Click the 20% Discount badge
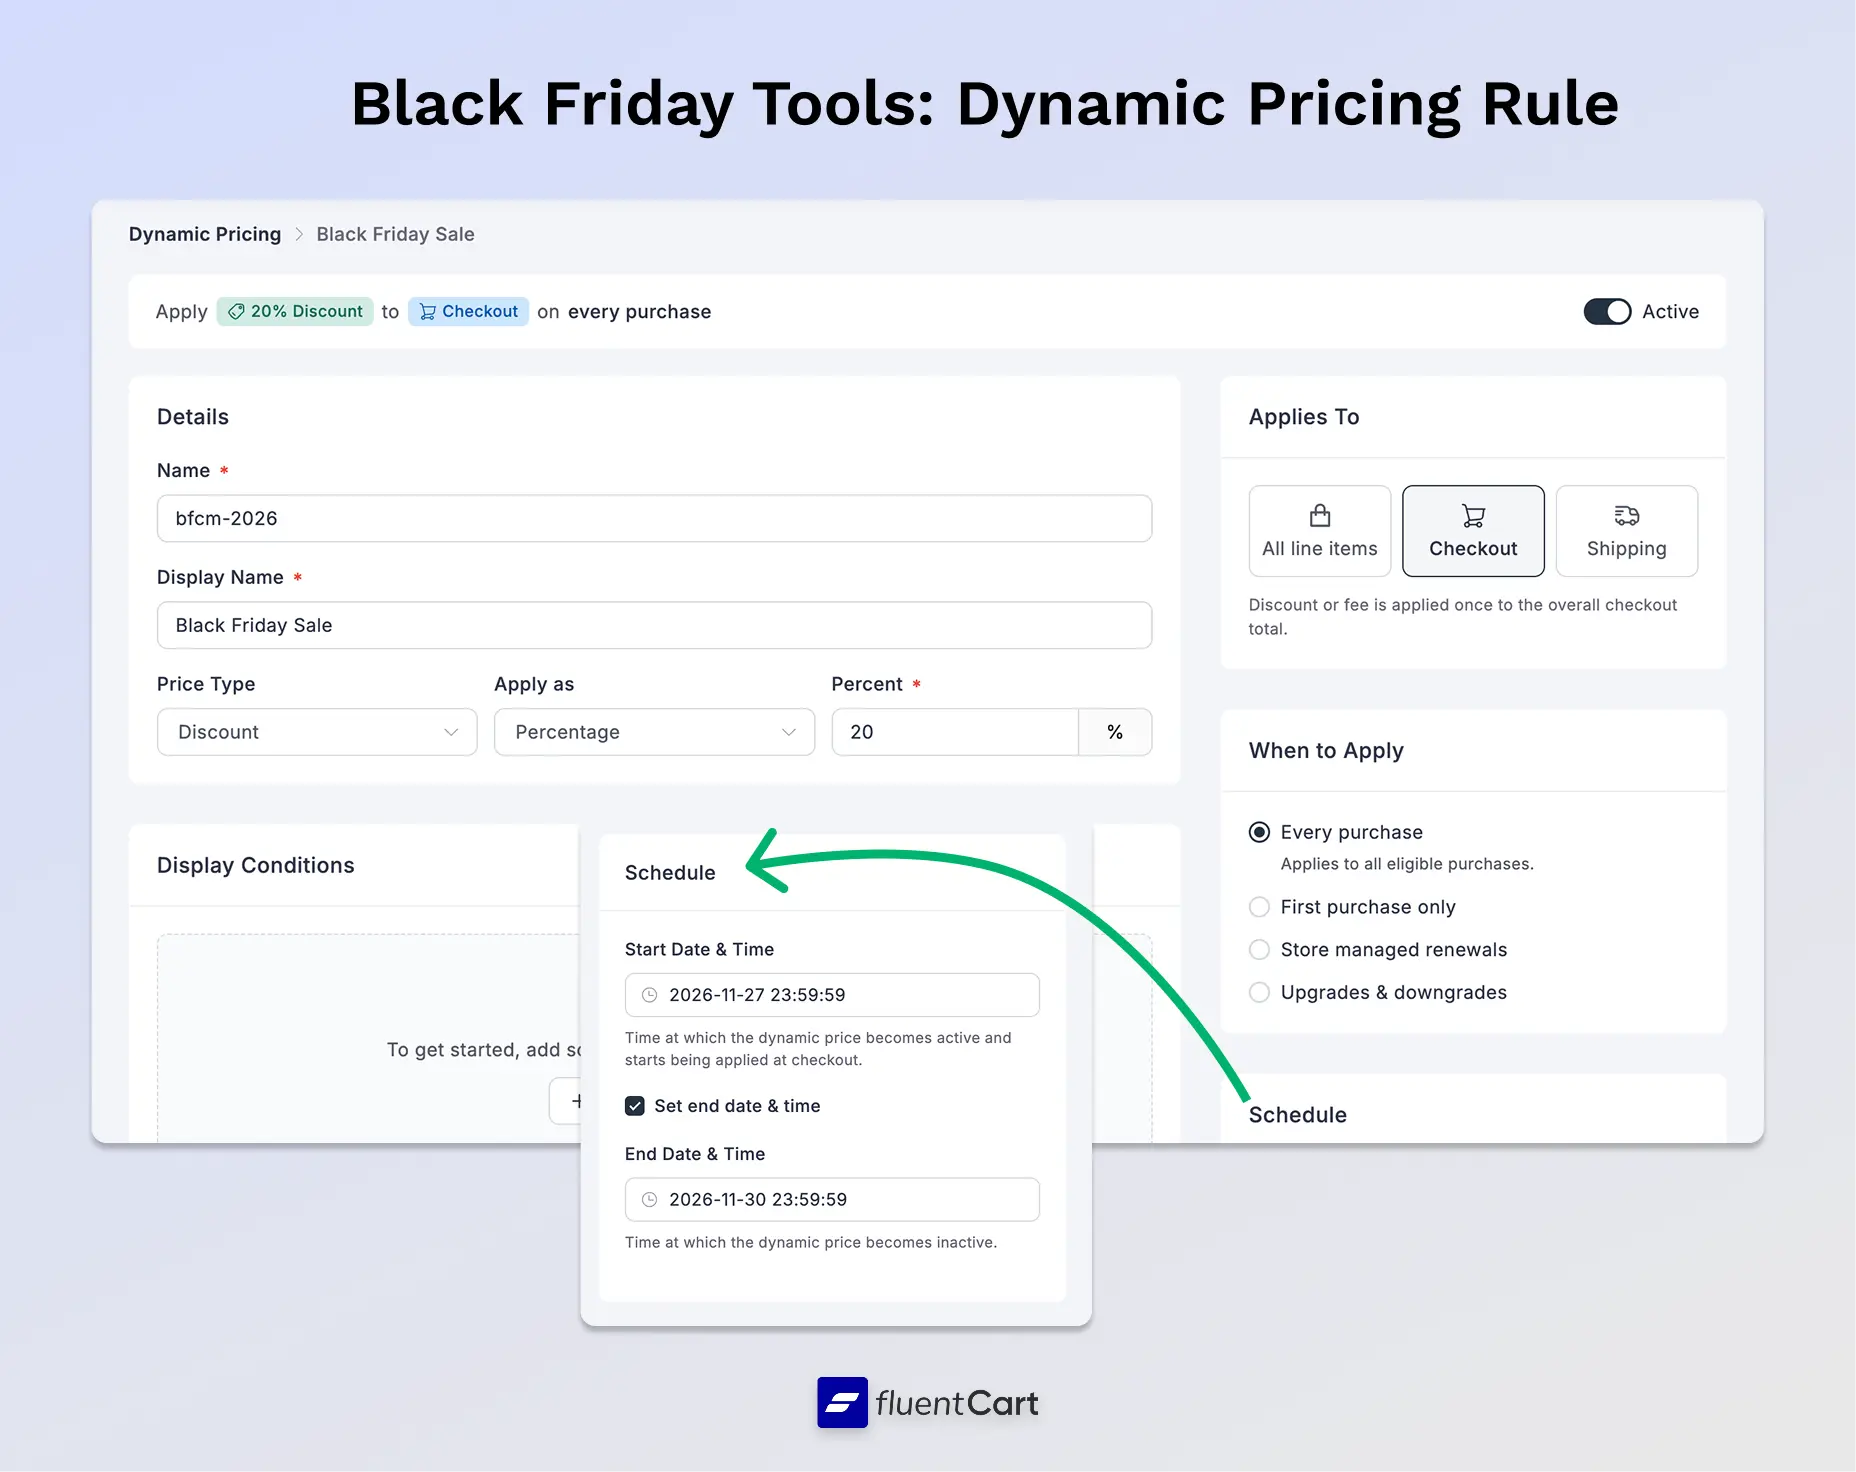 tap(295, 312)
